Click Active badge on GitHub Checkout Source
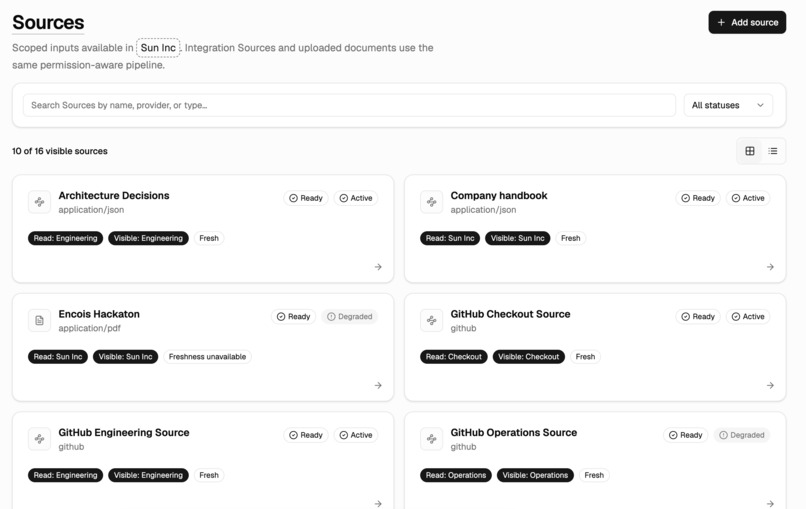806x509 pixels. tap(748, 316)
